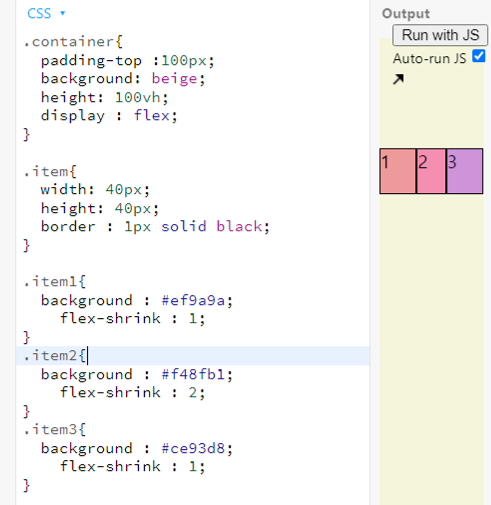This screenshot has height=505, width=491.
Task: Click the display : flex; line
Action: coord(109,116)
